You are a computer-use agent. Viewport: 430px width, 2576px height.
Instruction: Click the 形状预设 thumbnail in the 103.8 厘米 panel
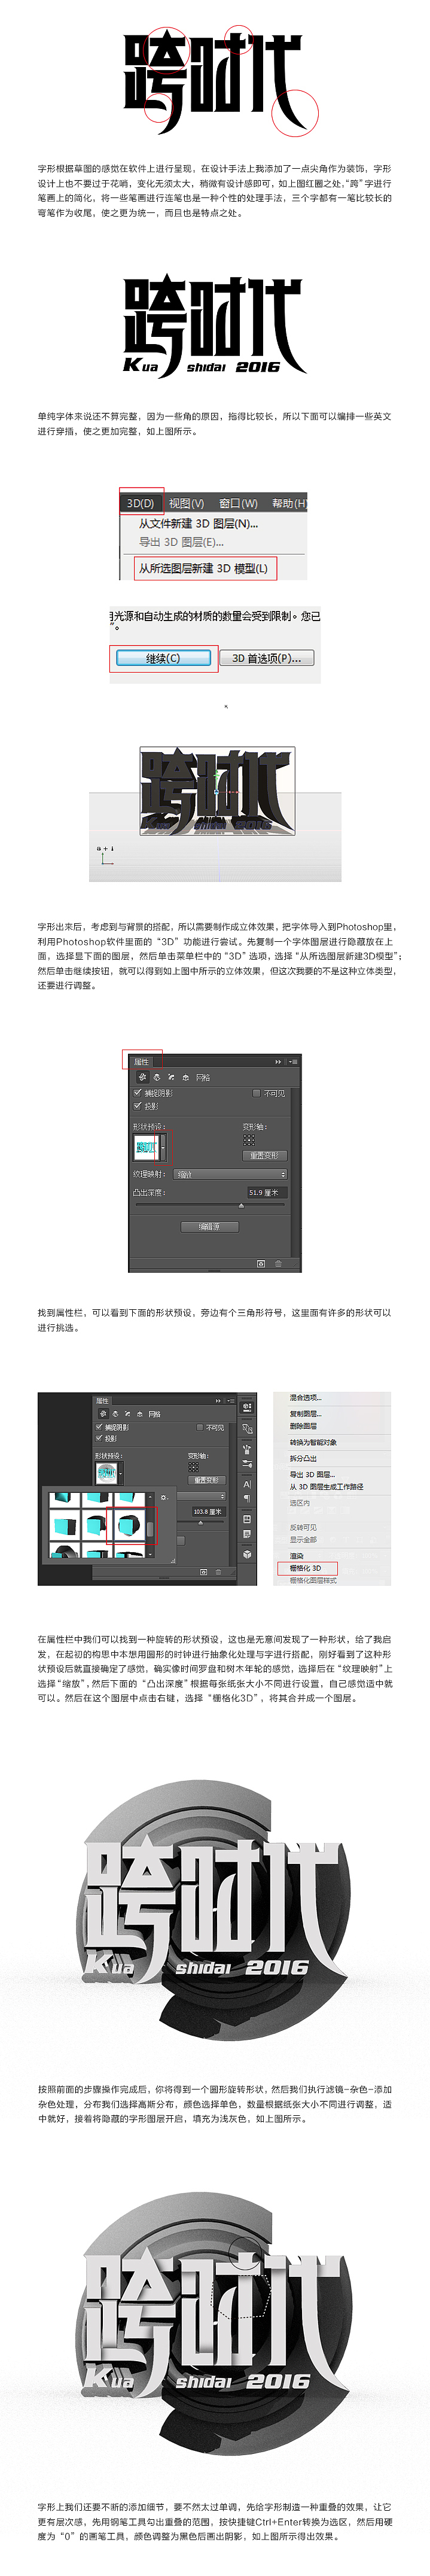pos(107,1473)
